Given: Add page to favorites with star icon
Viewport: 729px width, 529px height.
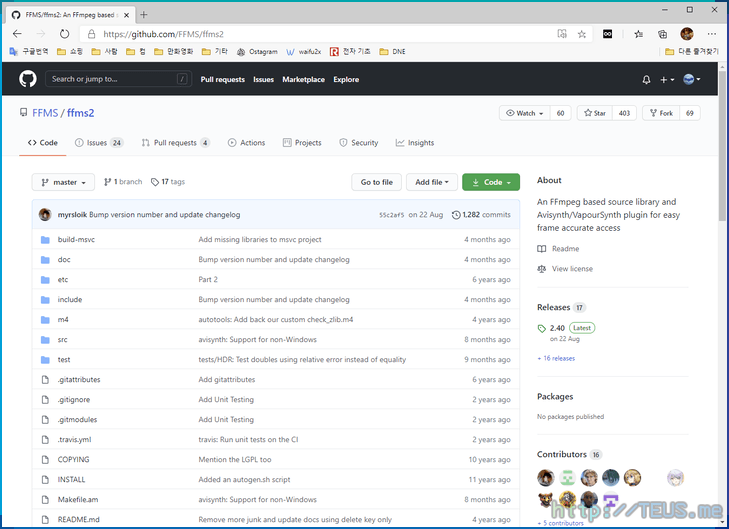Looking at the screenshot, I should tap(582, 34).
